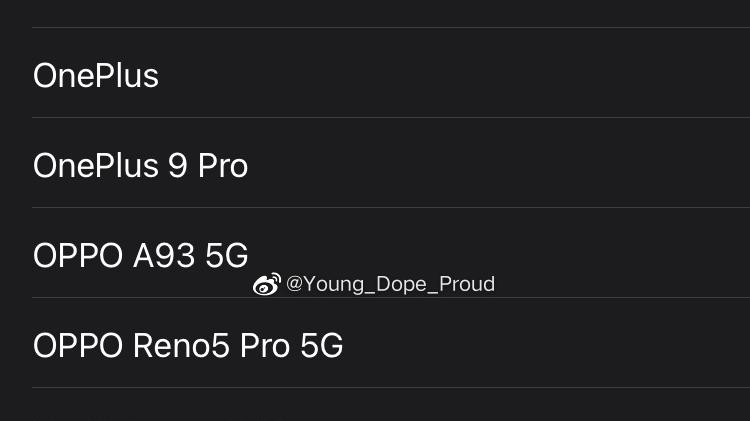The width and height of the screenshot is (750, 421).
Task: Select the first device name, OnePlus
Action: (x=96, y=76)
